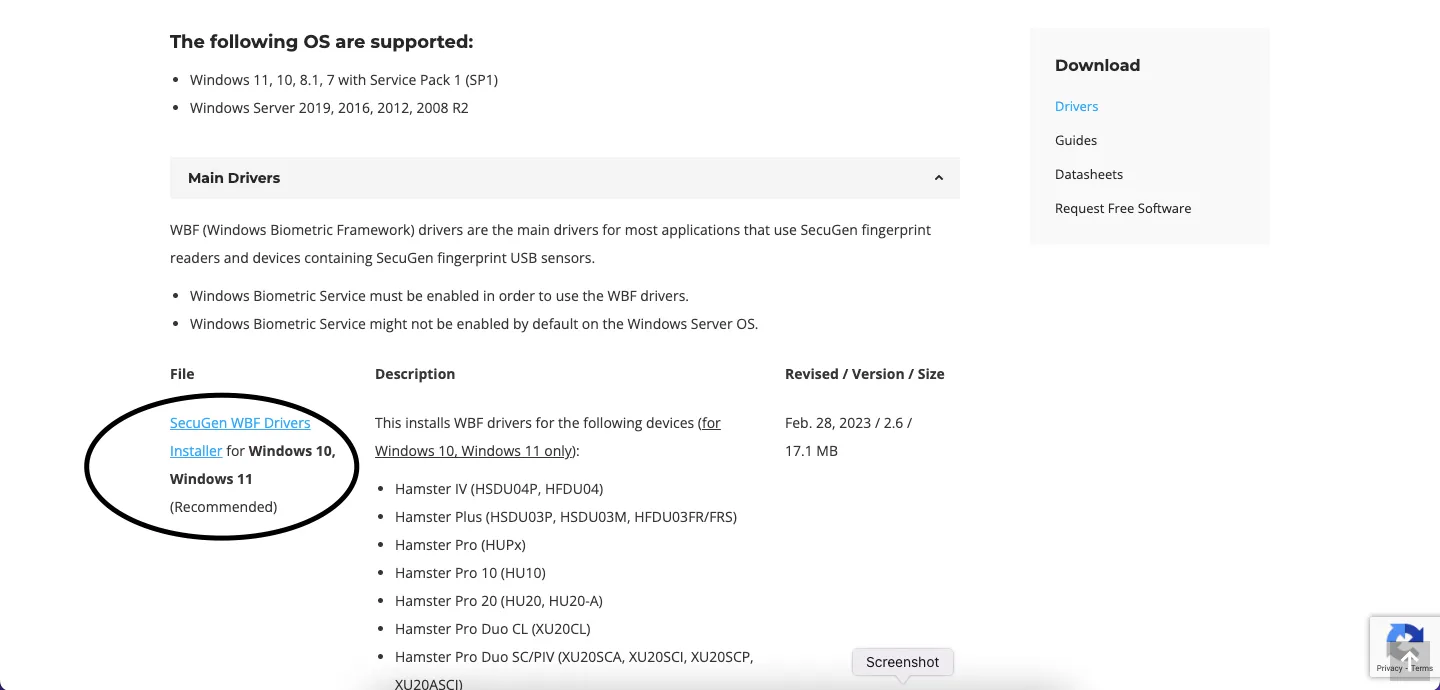Screen dimensions: 1440x690
Task: Open Guides in Download sidebar
Action: (x=1076, y=140)
